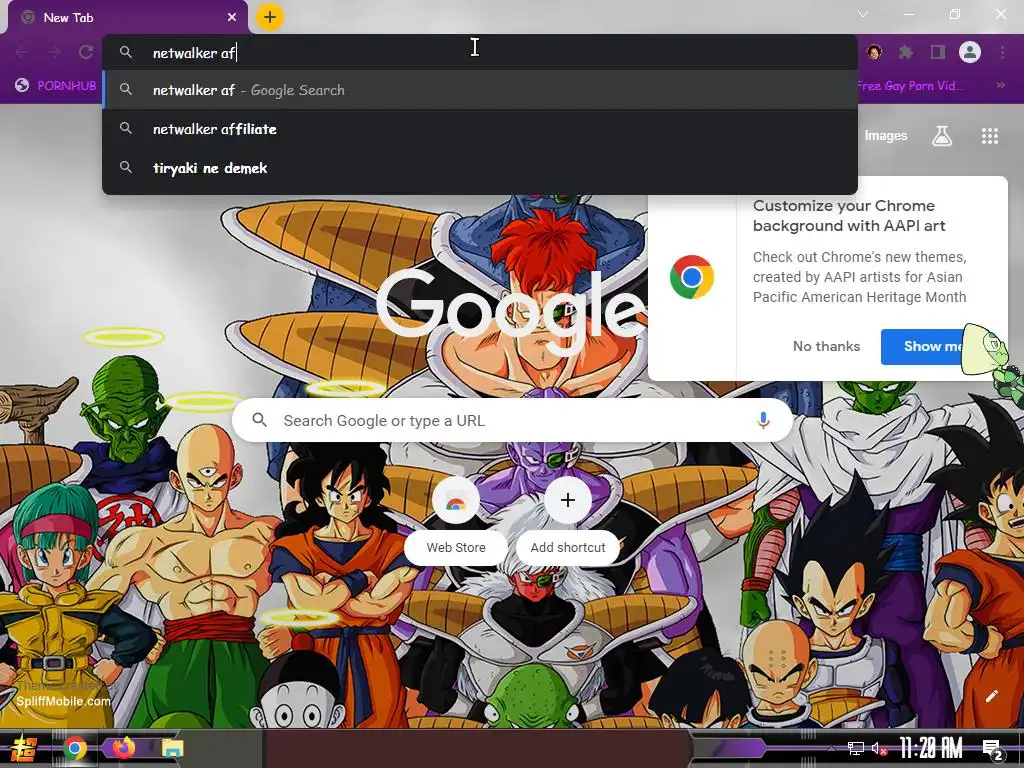The width and height of the screenshot is (1024, 768).
Task: Select 'netwalker af - Google Search' suggestion
Action: (x=480, y=90)
